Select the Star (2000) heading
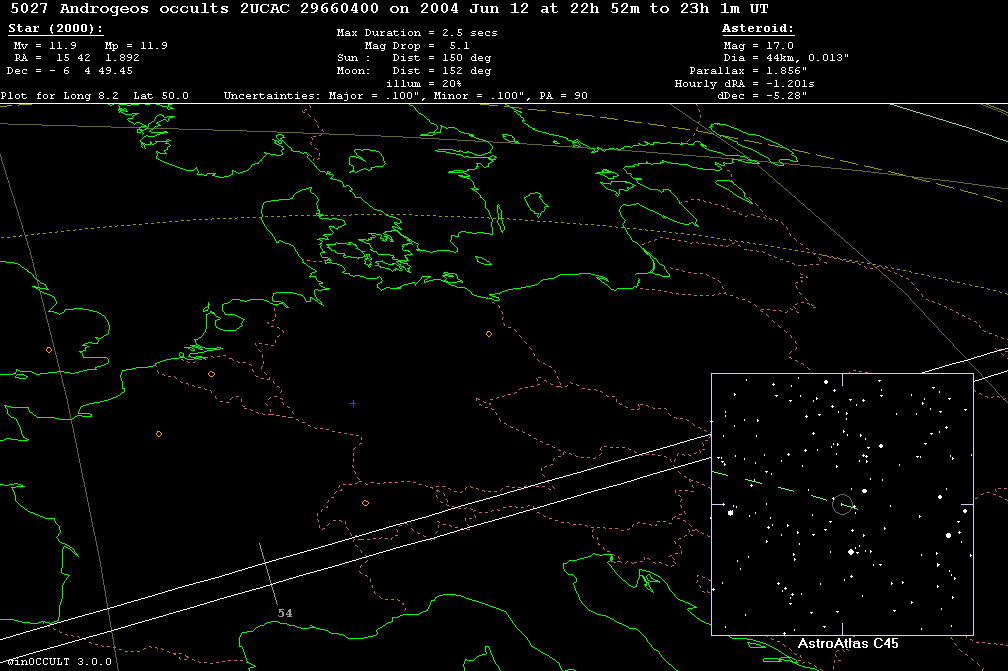This screenshot has width=1008, height=671. point(56,29)
